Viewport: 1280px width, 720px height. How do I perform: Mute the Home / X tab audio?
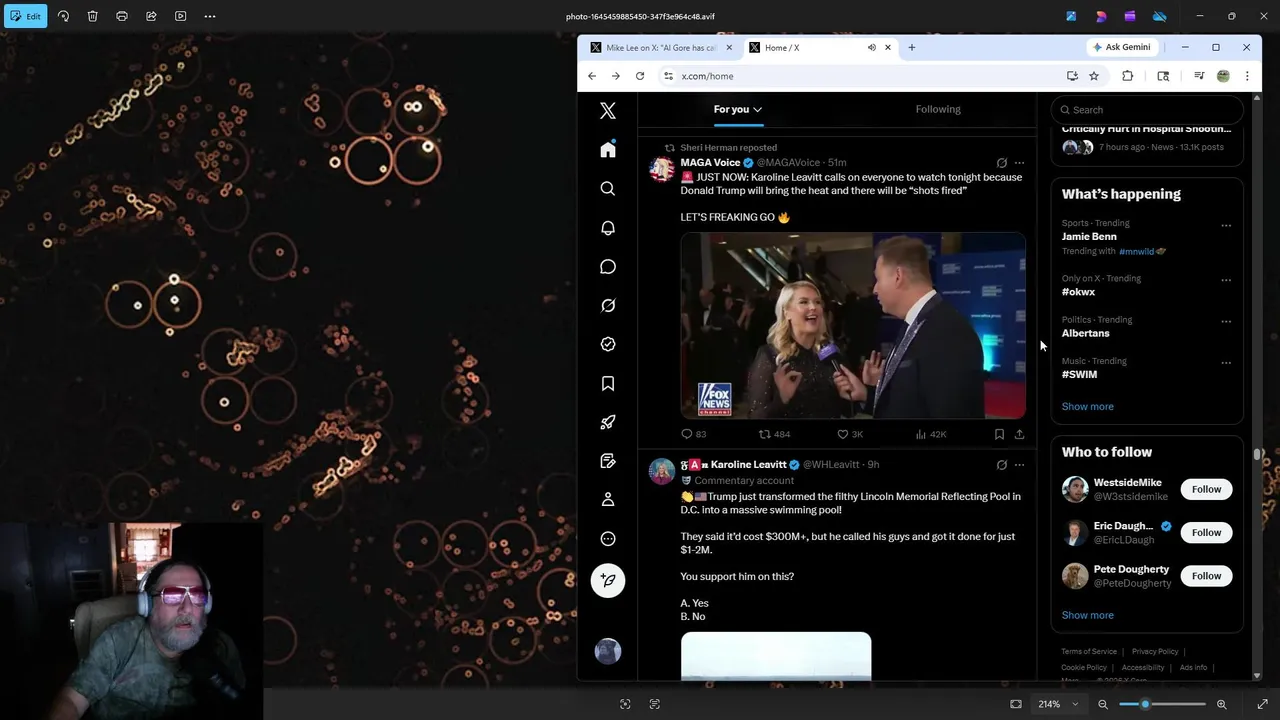coord(871,47)
